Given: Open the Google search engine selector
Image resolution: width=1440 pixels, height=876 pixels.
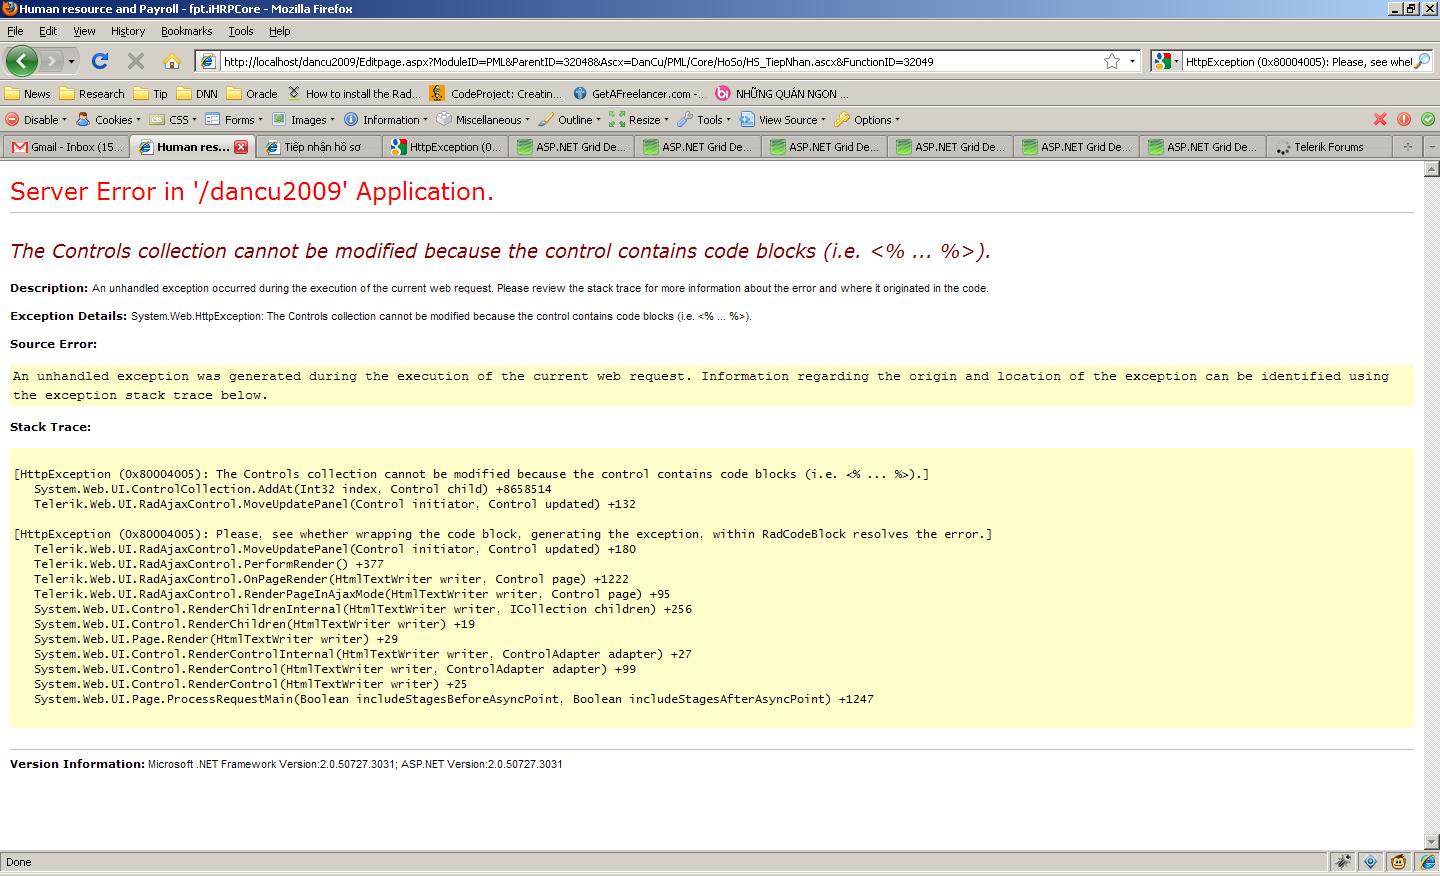Looking at the screenshot, I should point(1166,62).
